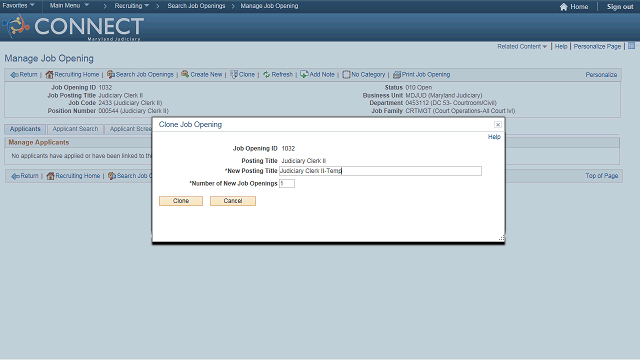Jump to Top of Page link
The height and width of the screenshot is (360, 640).
click(602, 176)
